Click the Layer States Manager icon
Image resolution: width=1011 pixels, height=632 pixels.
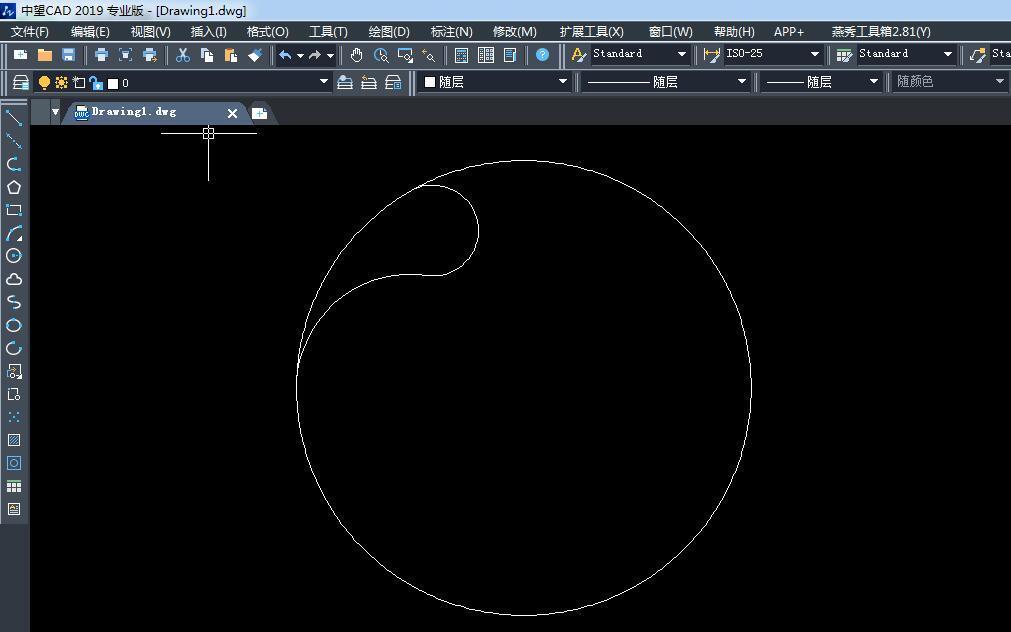coord(393,83)
